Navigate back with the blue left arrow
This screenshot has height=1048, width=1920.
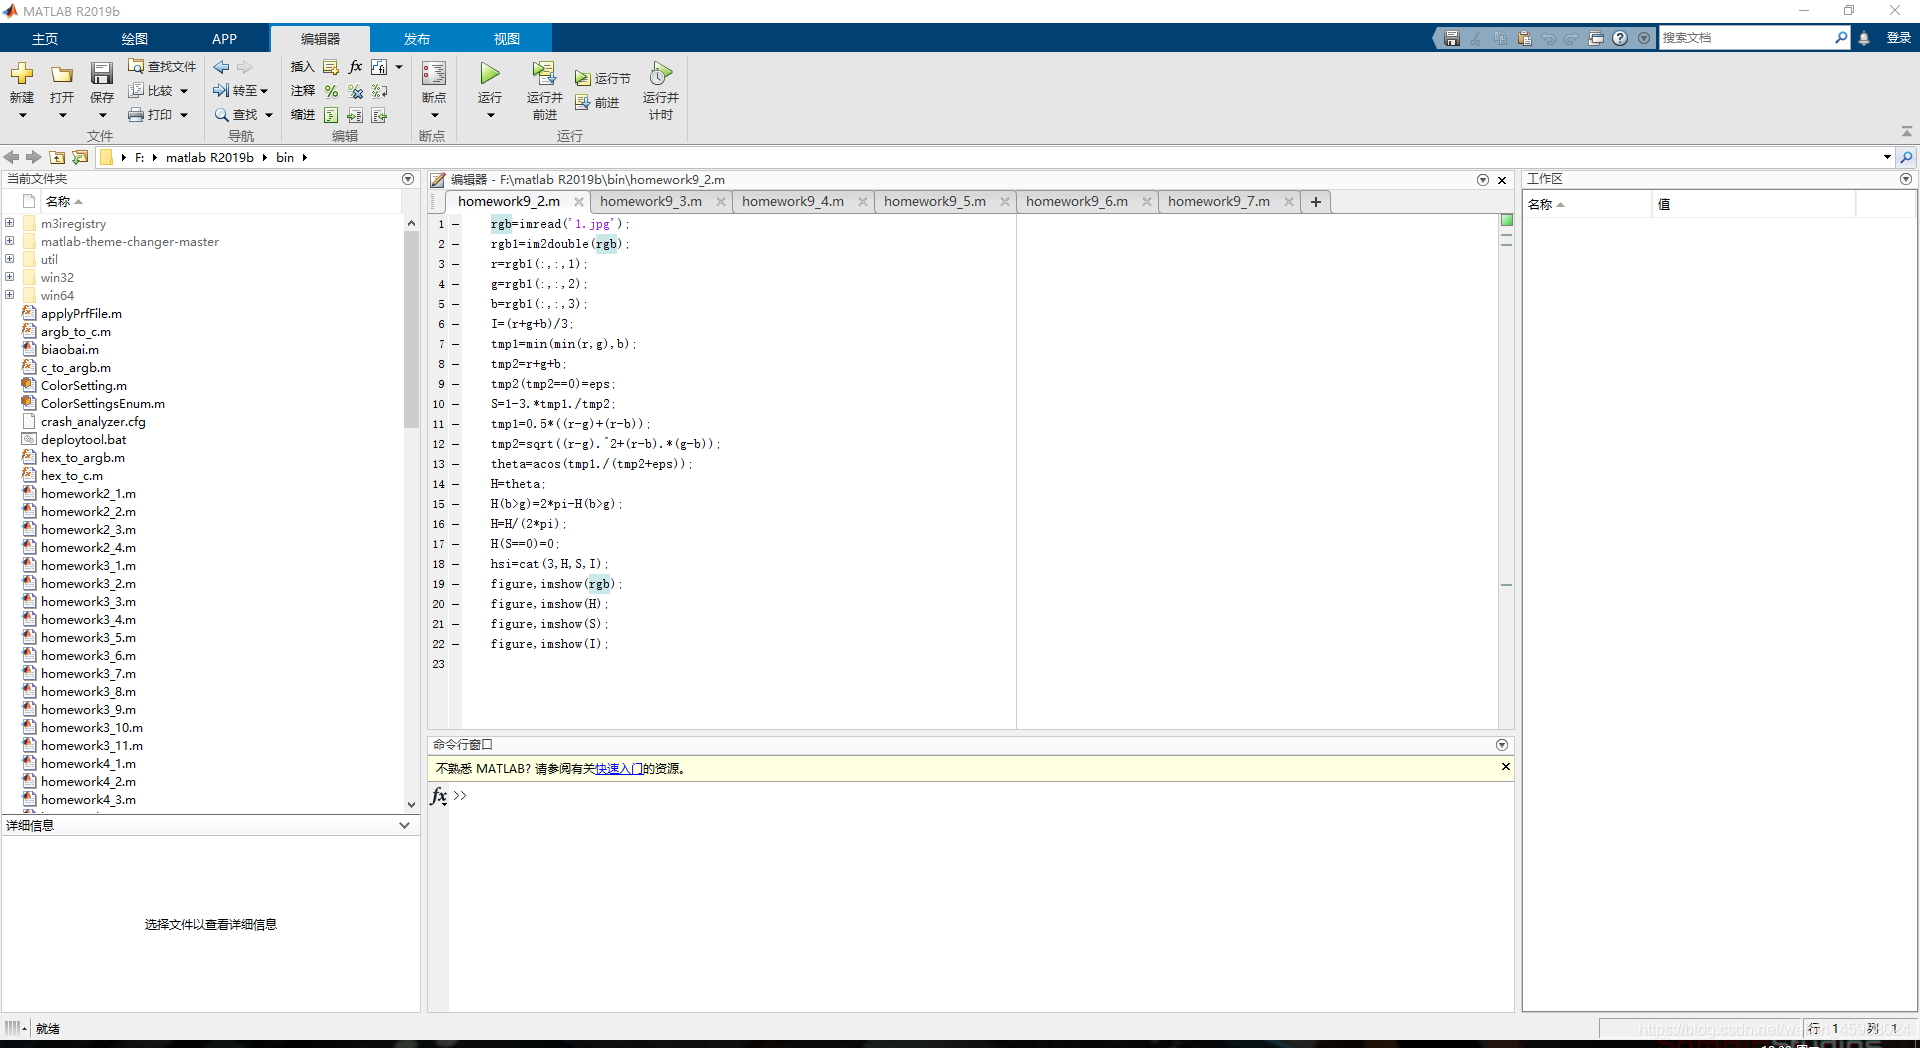click(x=221, y=67)
